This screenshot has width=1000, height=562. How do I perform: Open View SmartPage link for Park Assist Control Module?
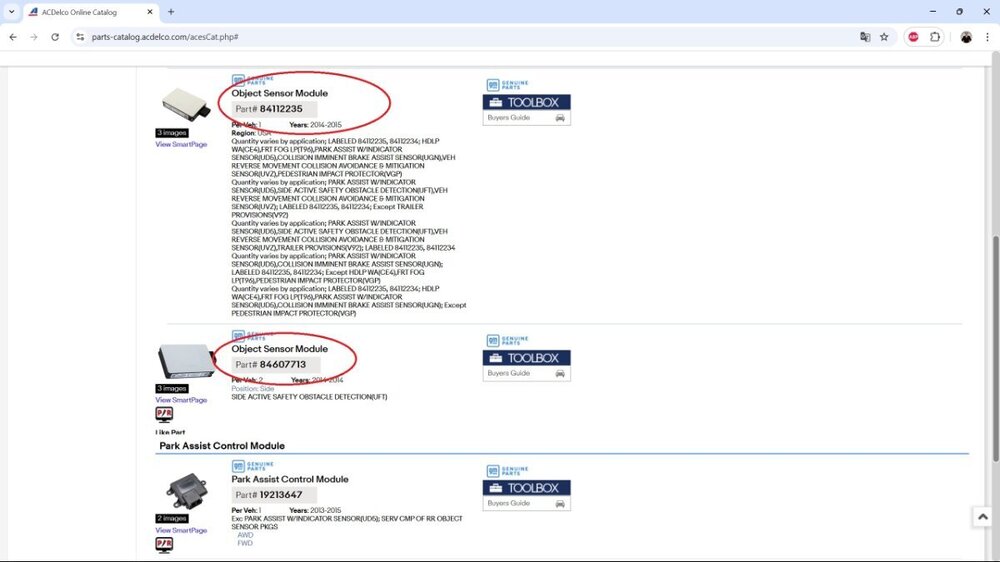(181, 530)
